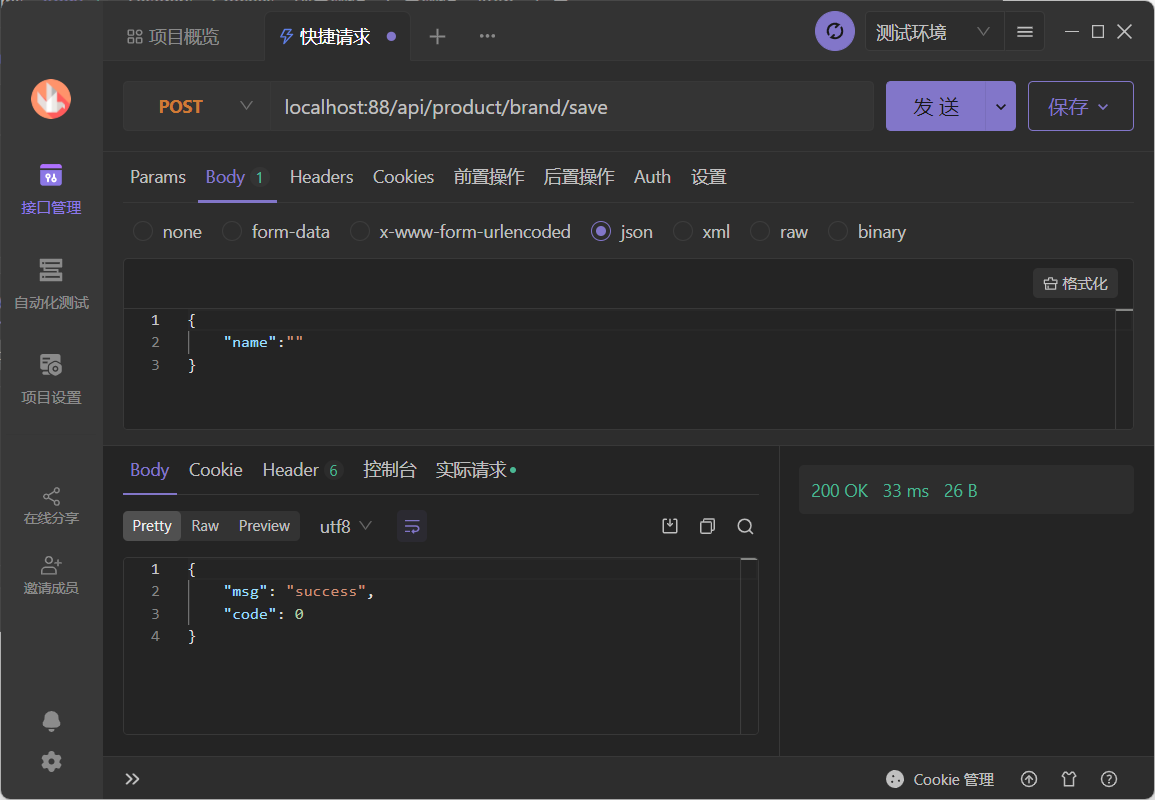Toggle word wrap in response viewer
This screenshot has height=800, width=1155.
412,526
